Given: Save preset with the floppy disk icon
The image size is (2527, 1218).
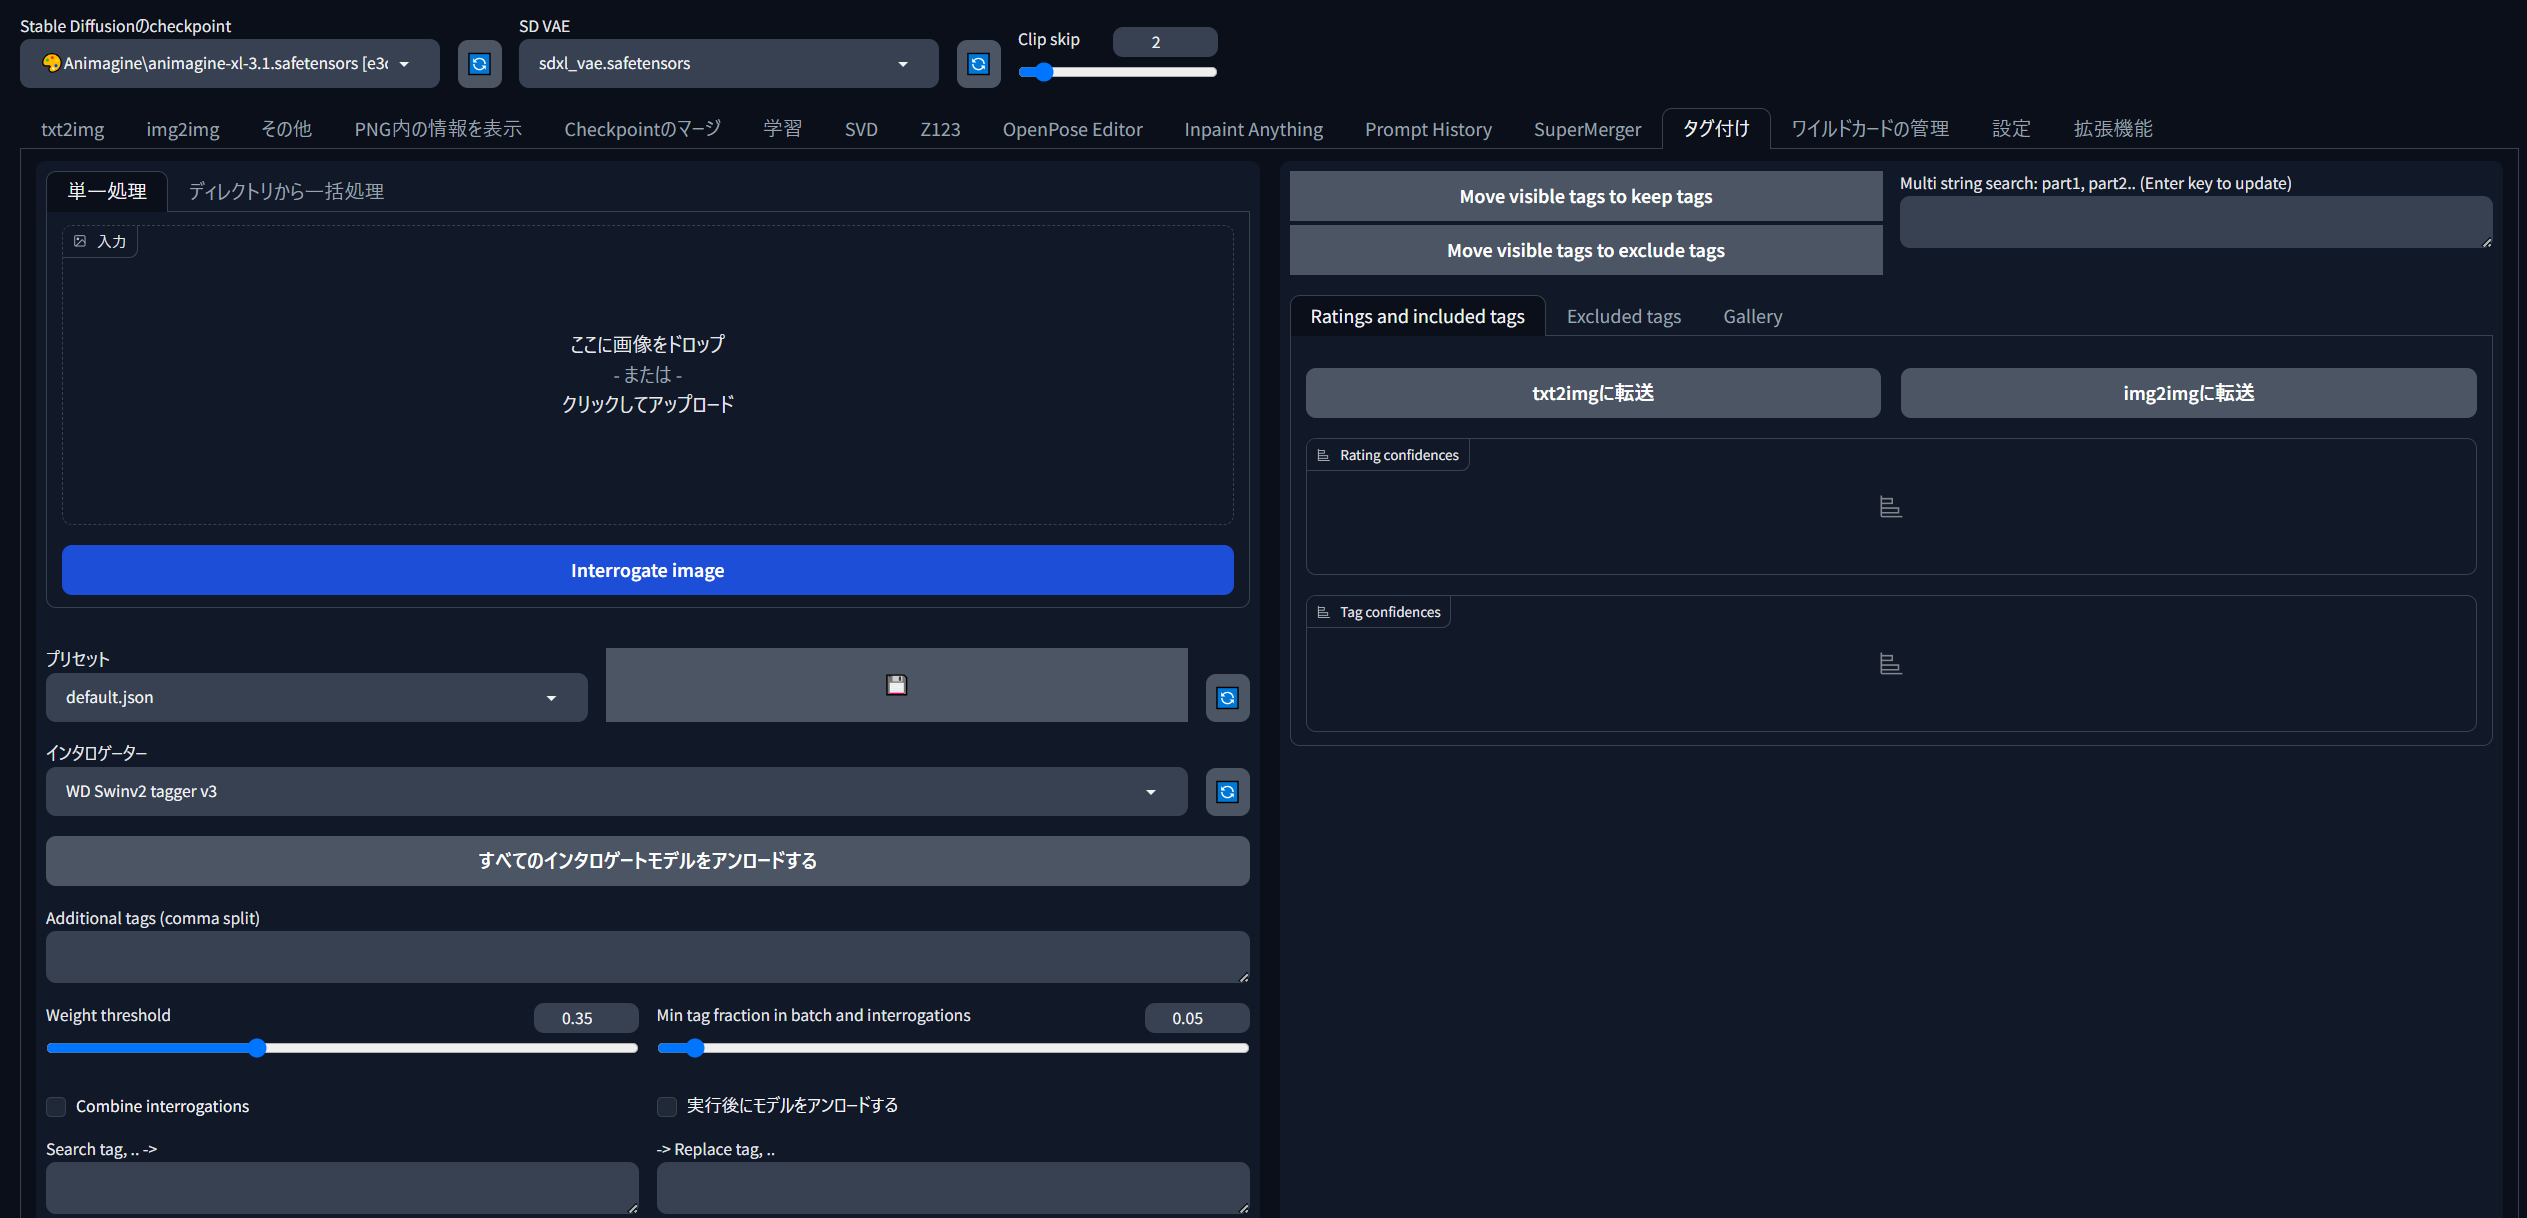Looking at the screenshot, I should pyautogui.click(x=896, y=685).
